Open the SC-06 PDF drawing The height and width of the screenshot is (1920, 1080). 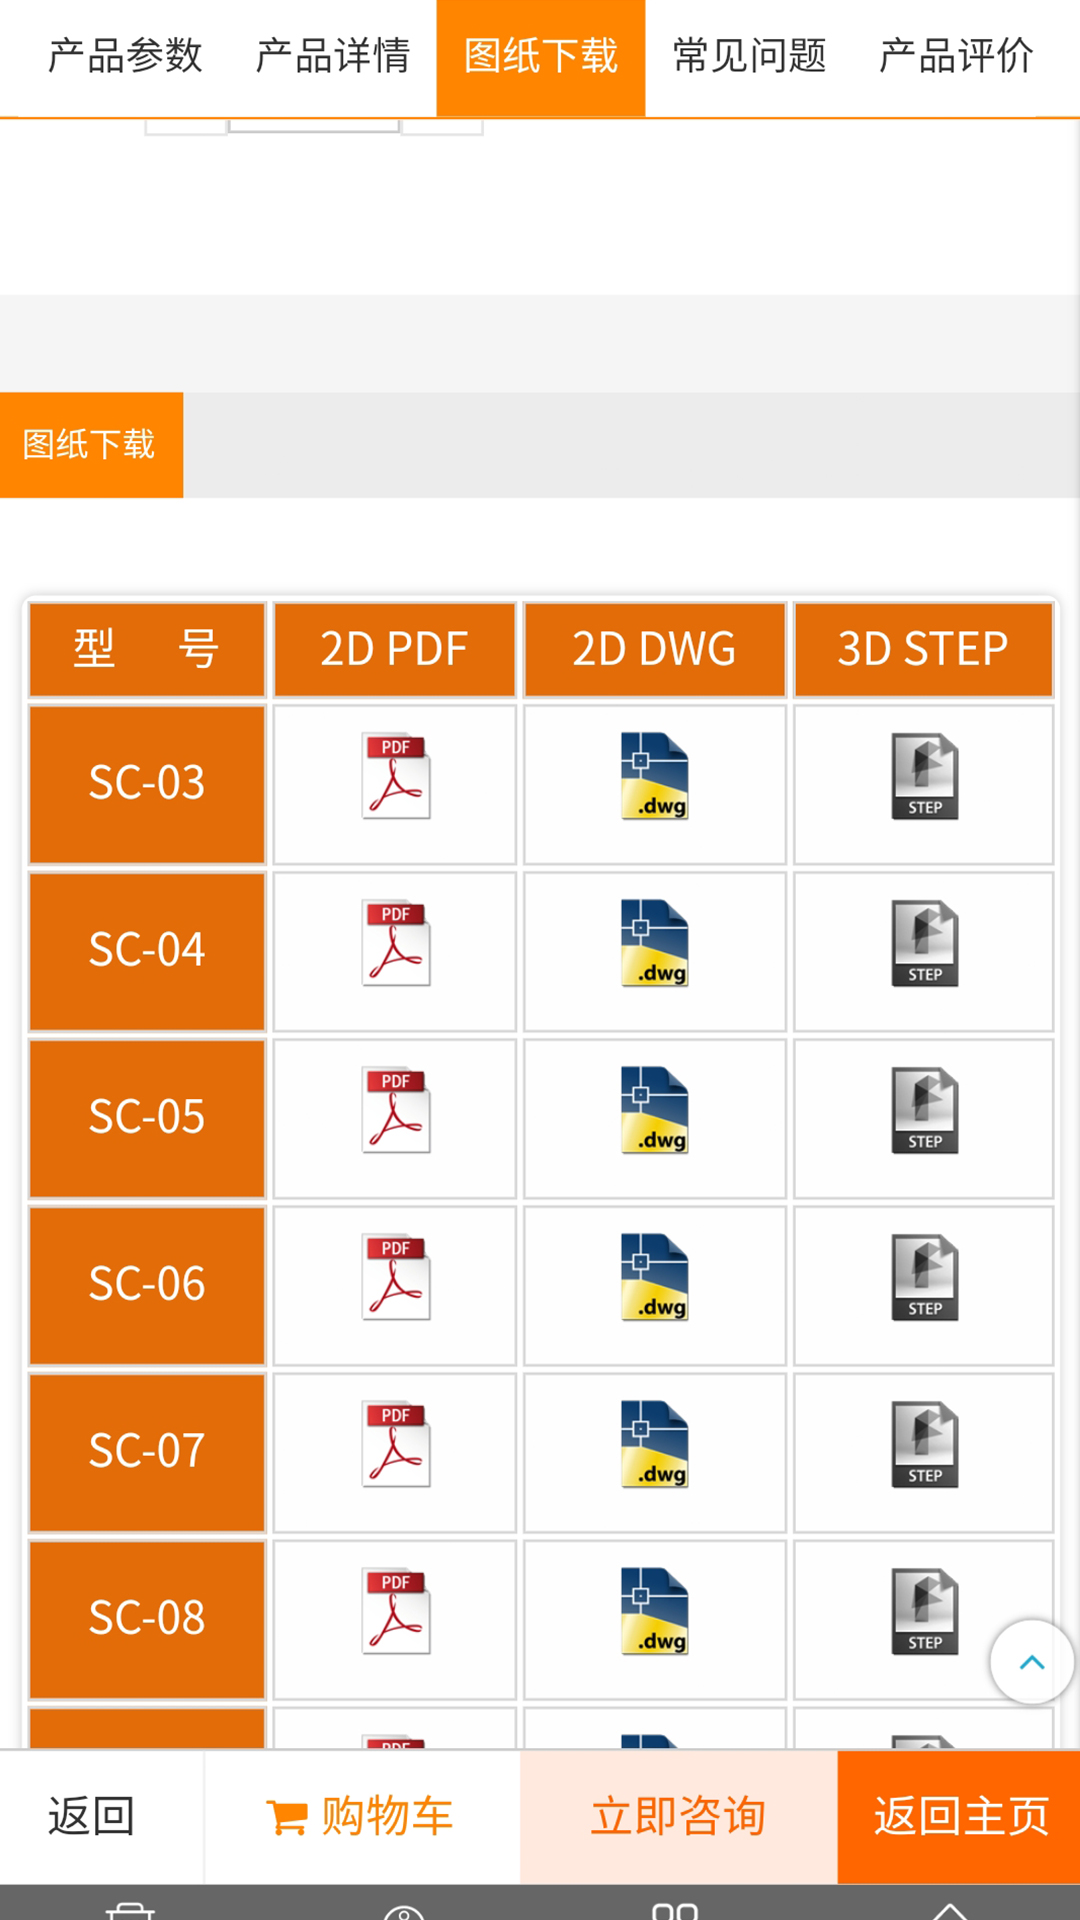[x=396, y=1278]
